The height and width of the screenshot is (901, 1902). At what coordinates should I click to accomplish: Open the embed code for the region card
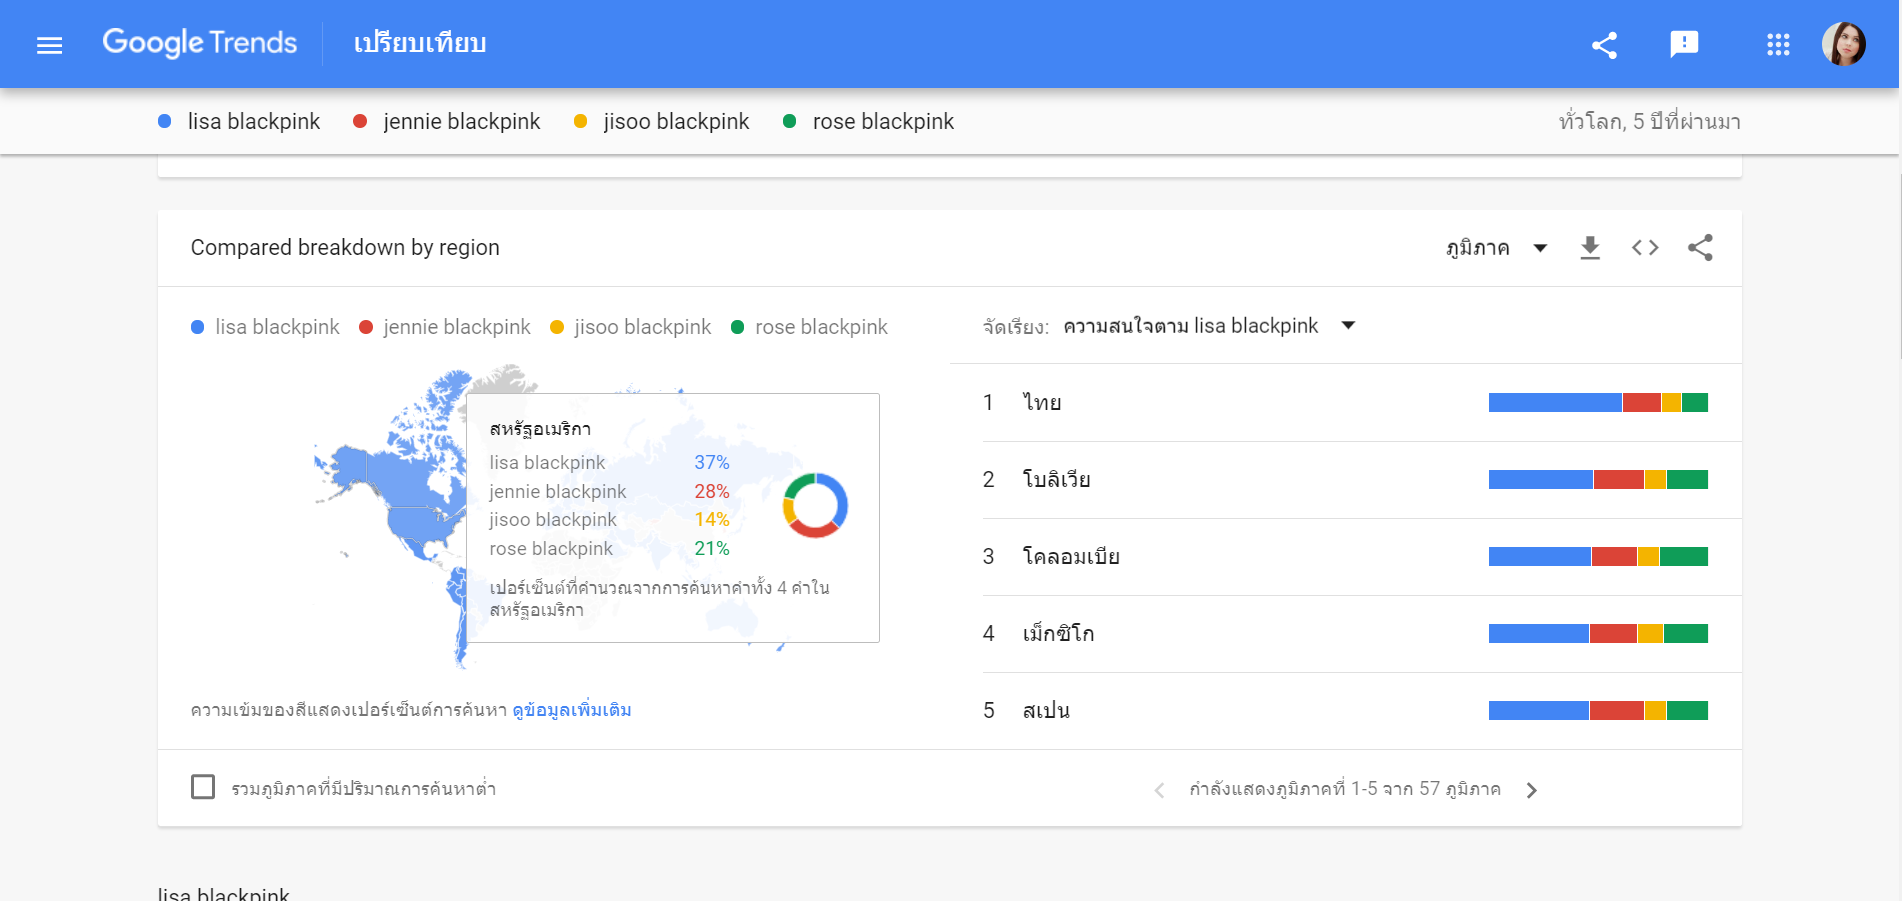[x=1645, y=248]
